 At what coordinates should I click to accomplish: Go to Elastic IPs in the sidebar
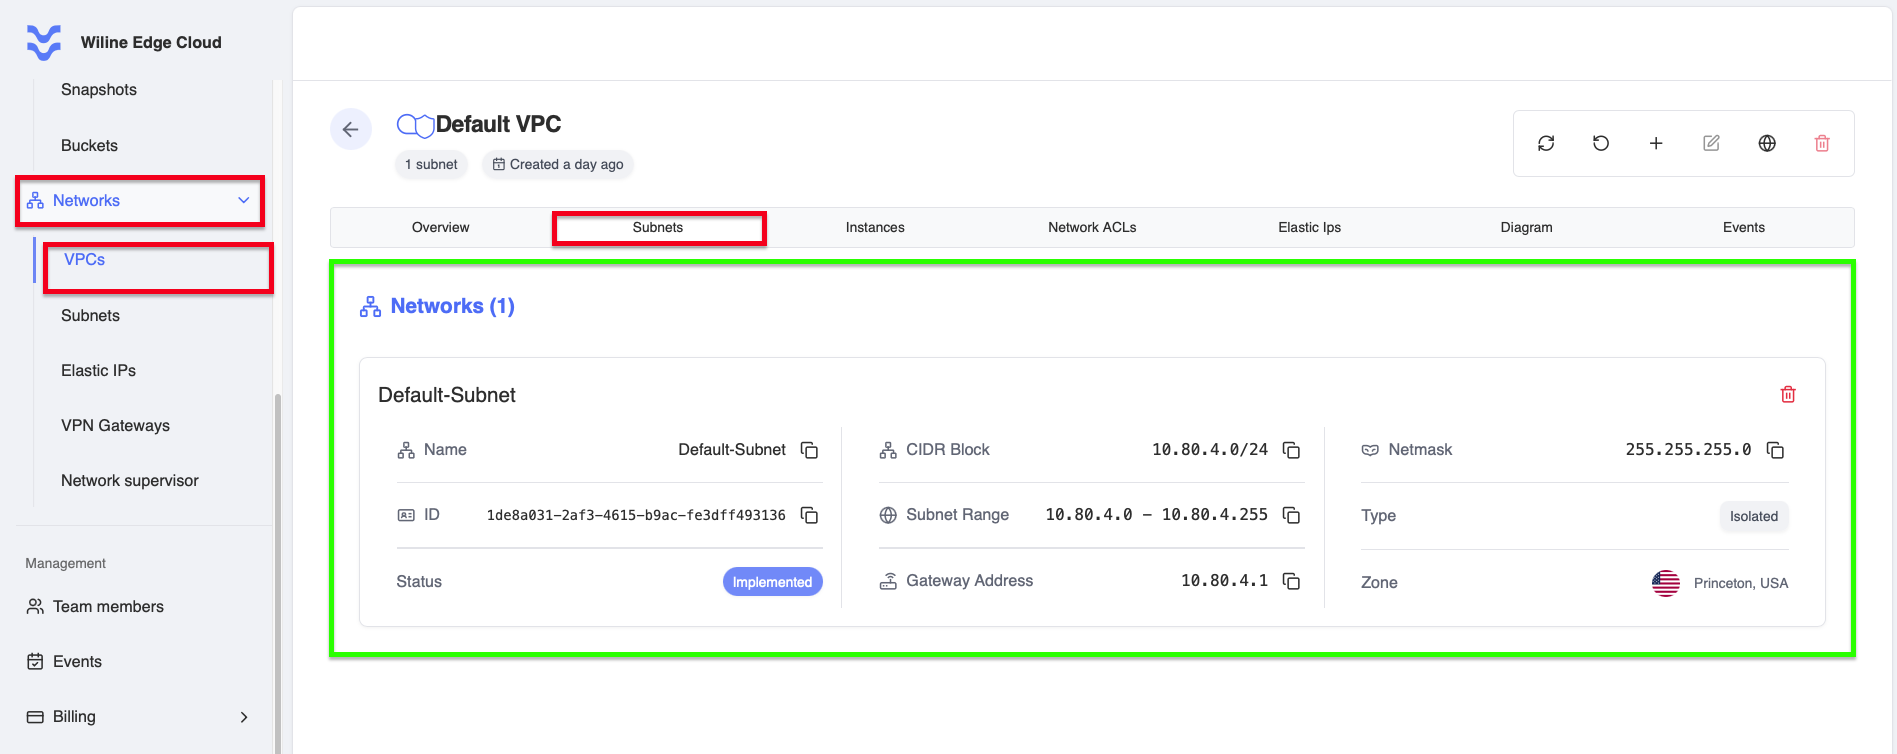point(98,371)
